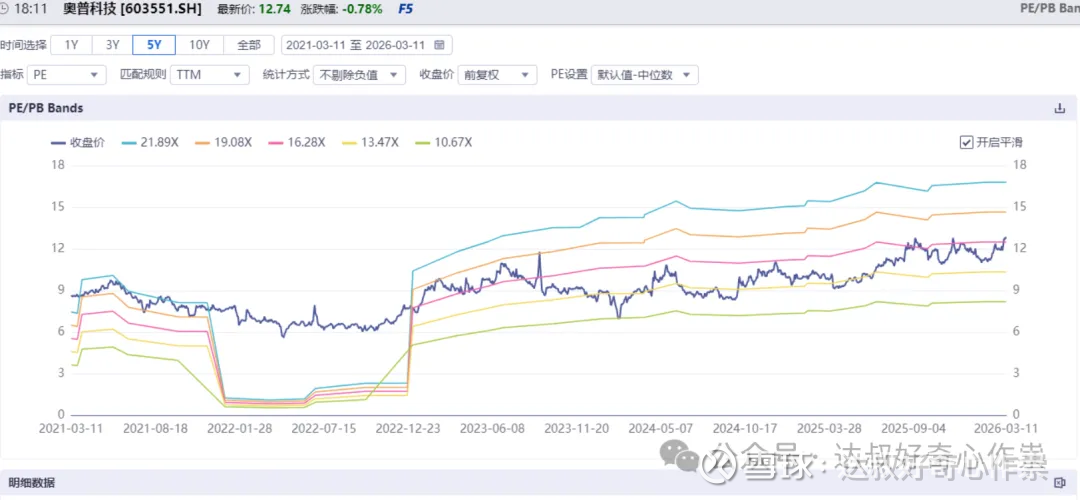Image resolution: width=1080 pixels, height=500 pixels.
Task: Open the 匹配规则 TTM dropdown
Action: (209, 75)
